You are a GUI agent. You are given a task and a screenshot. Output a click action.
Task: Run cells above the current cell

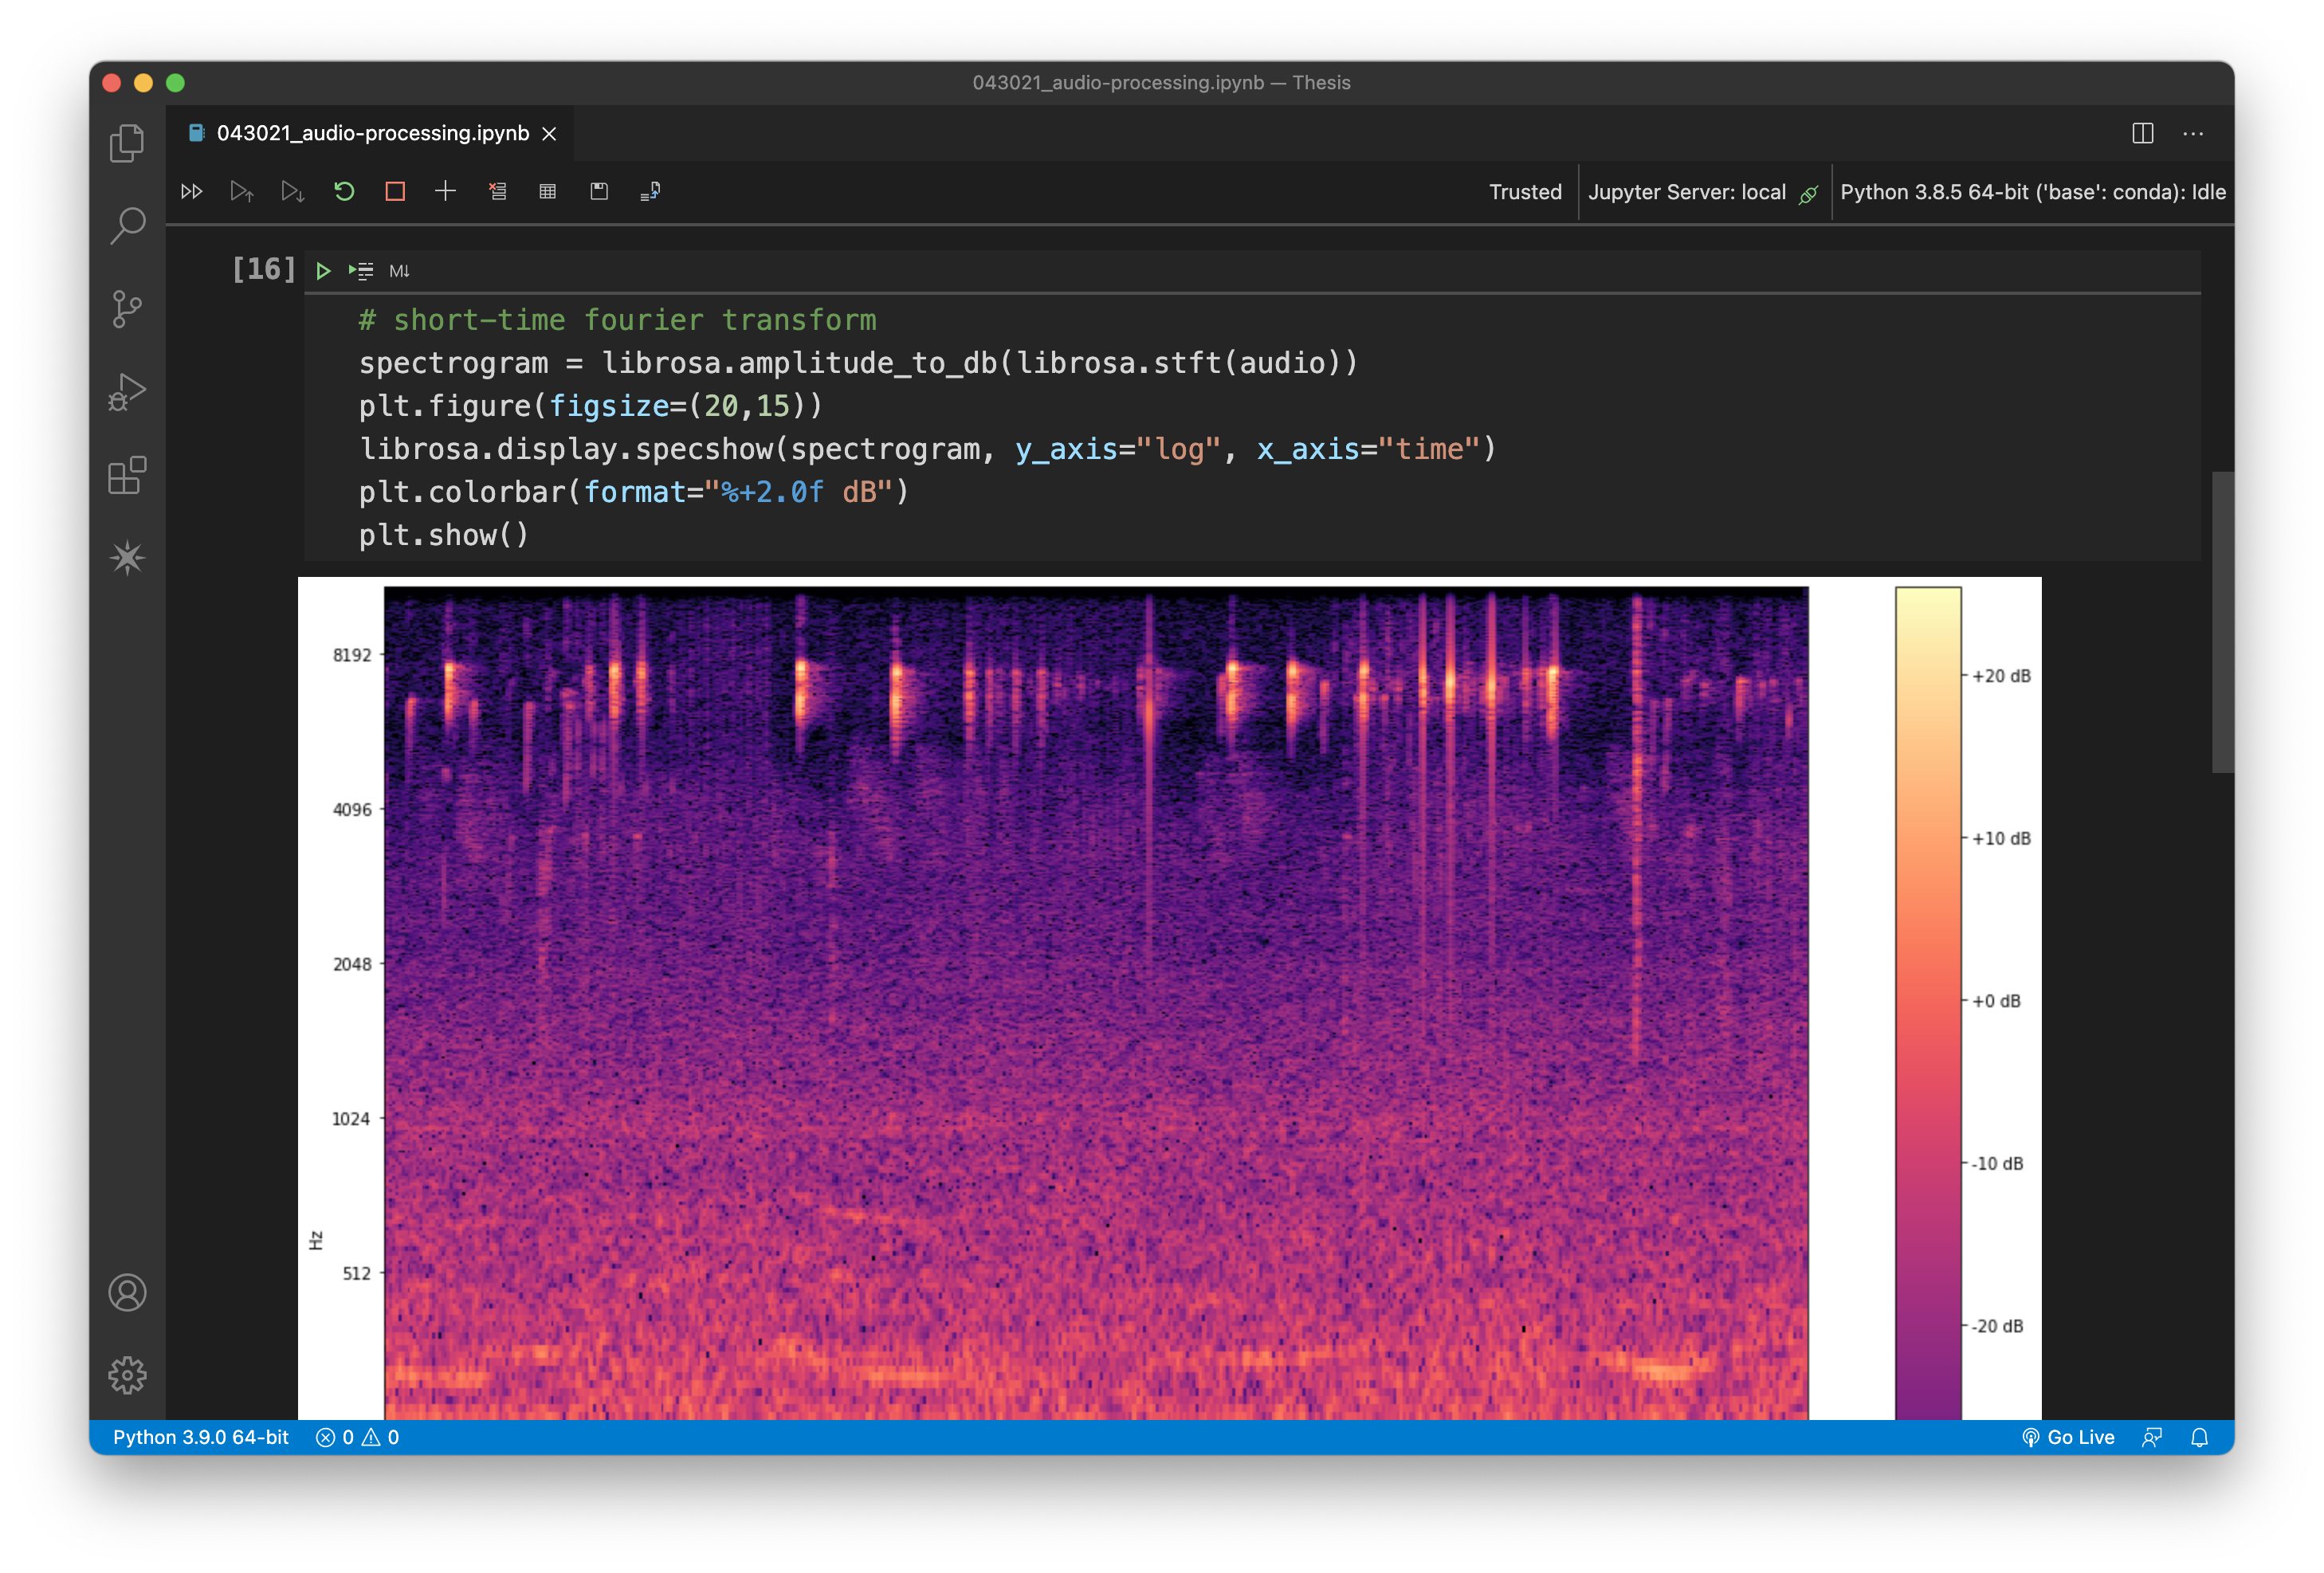pos(242,191)
